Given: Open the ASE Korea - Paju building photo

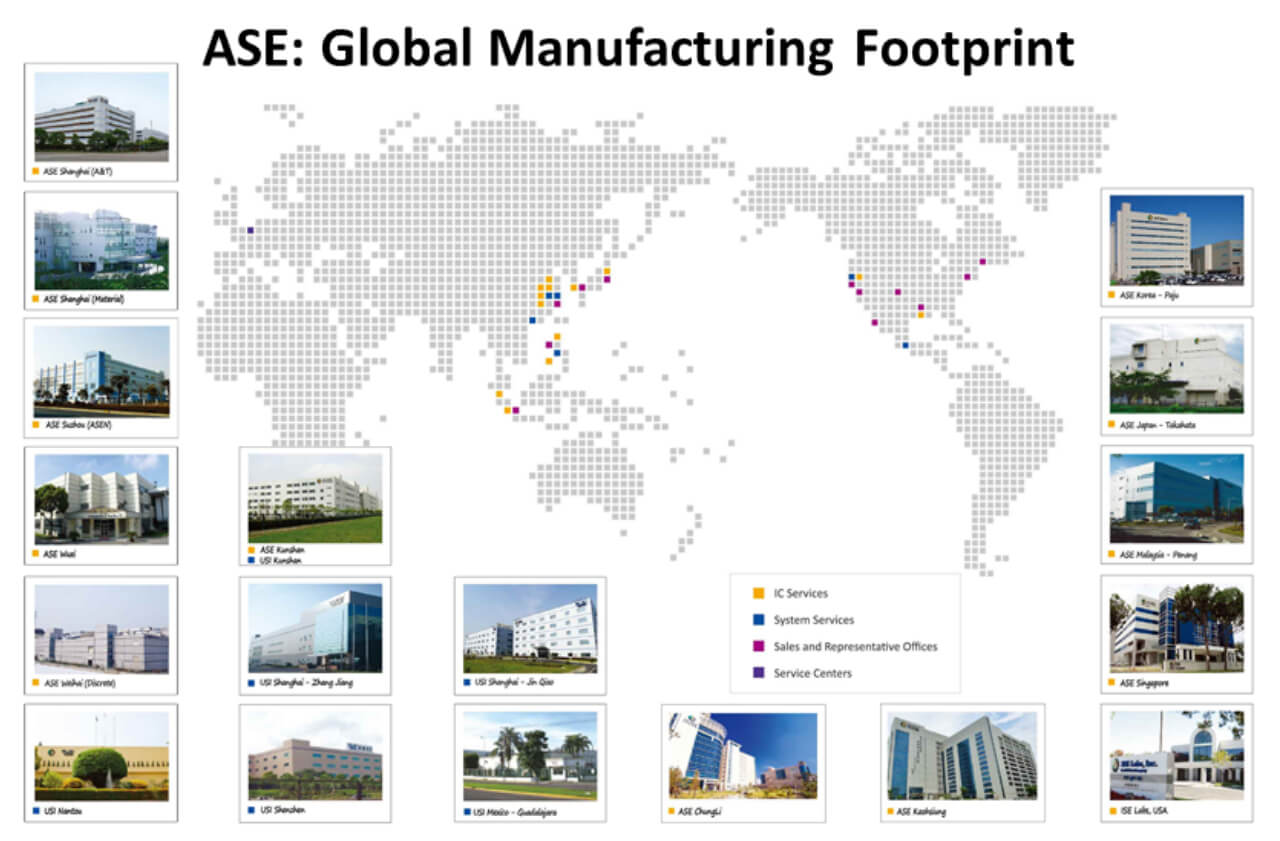Looking at the screenshot, I should (1177, 240).
